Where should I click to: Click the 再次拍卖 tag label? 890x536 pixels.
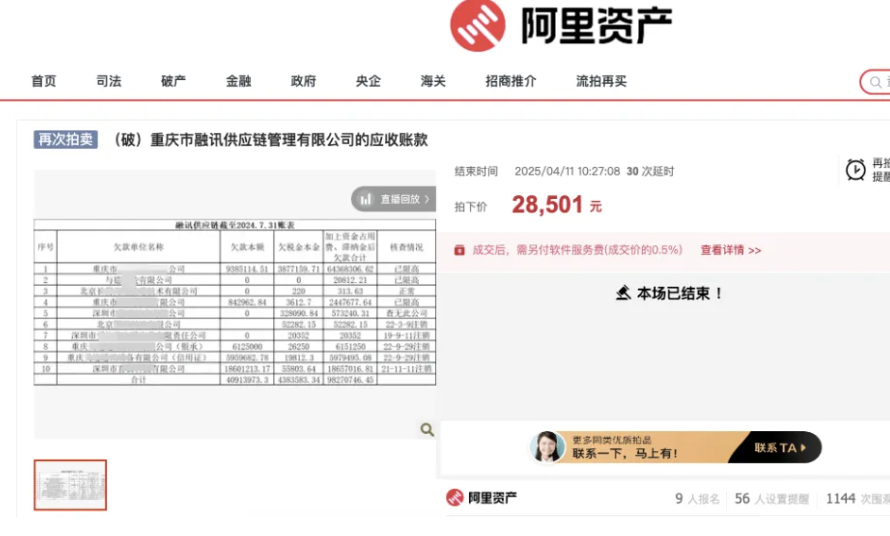[66, 140]
